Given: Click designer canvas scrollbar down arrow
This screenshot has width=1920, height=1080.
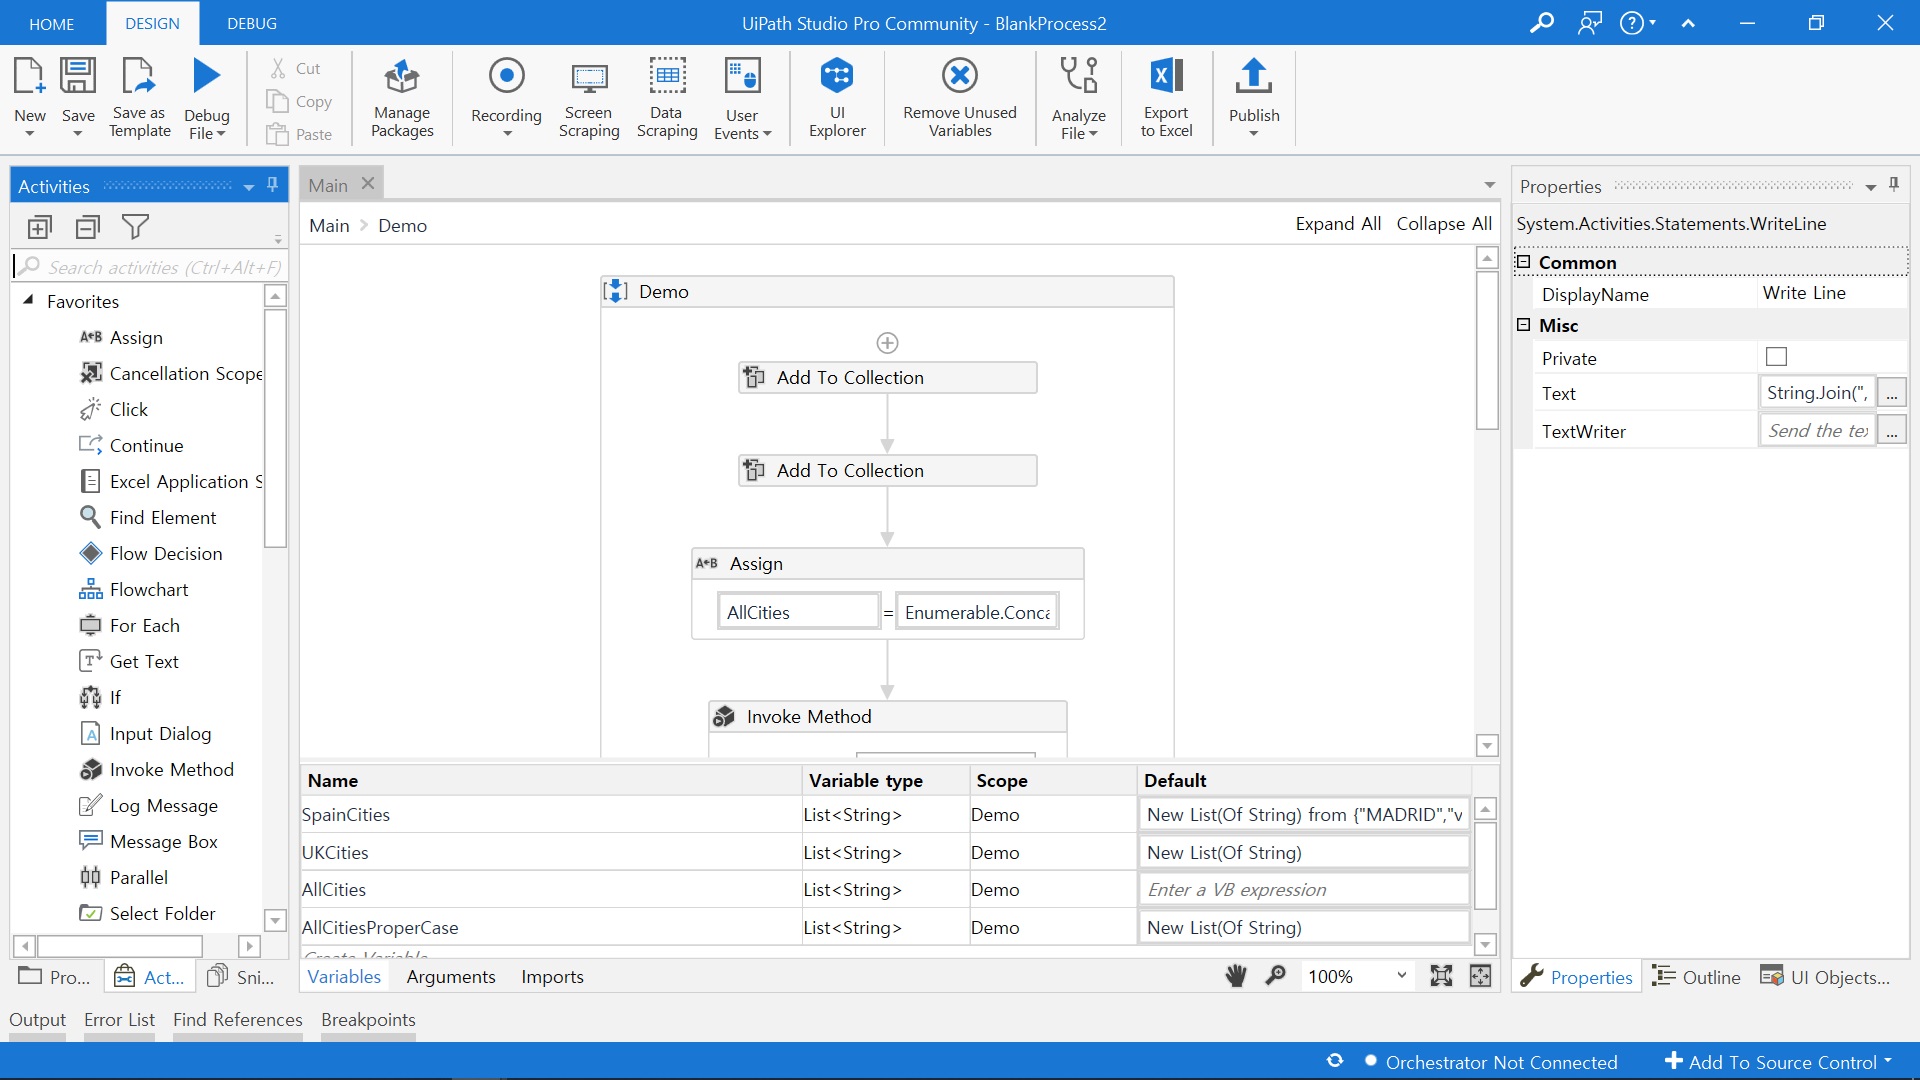Looking at the screenshot, I should tap(1487, 746).
